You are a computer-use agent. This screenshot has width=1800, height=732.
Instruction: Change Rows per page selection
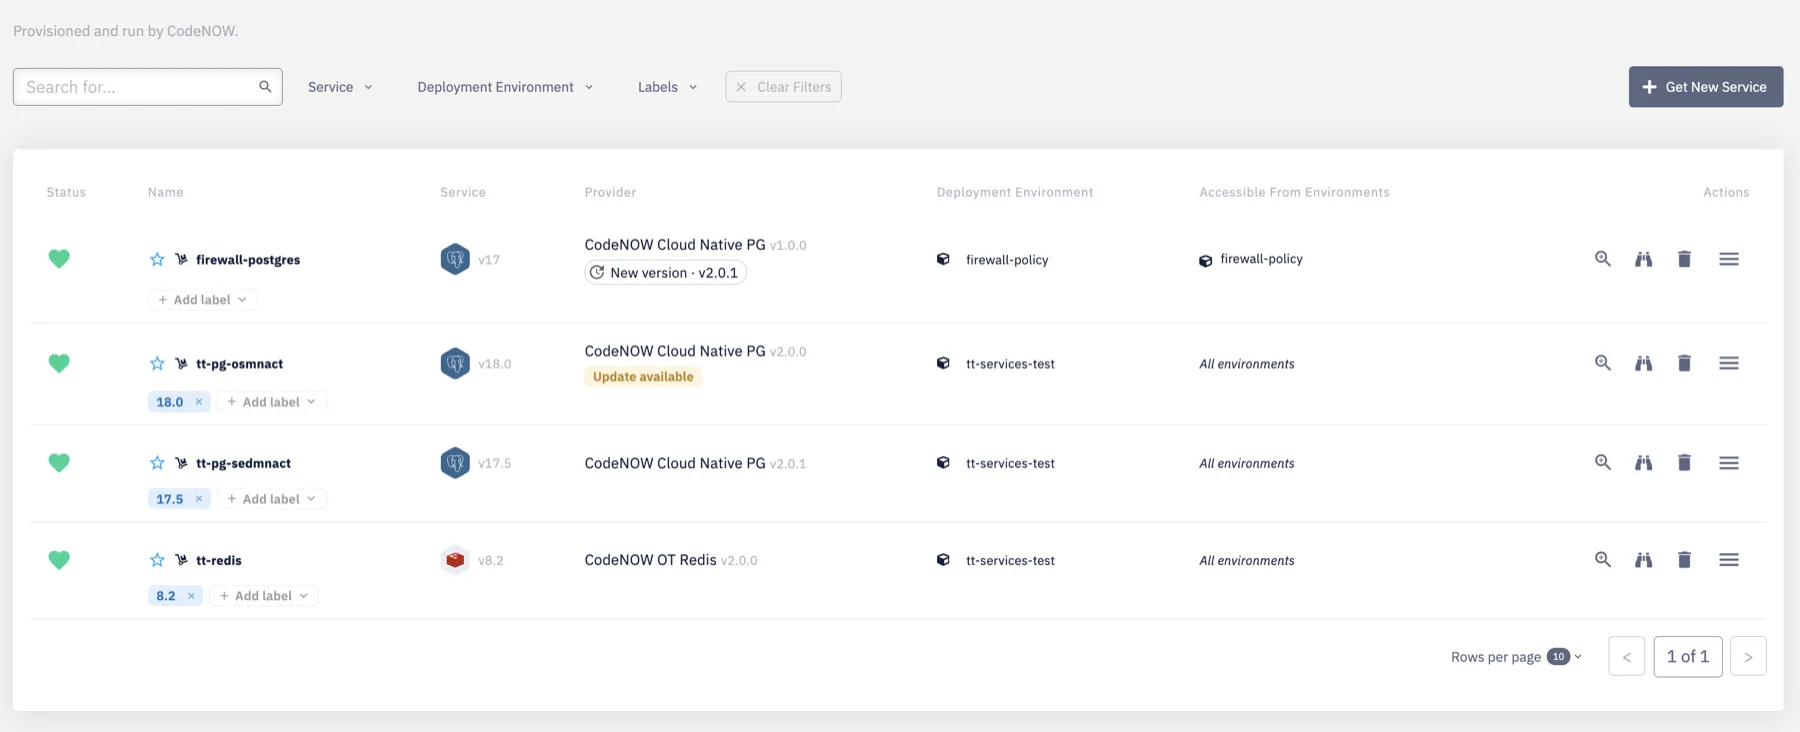pos(1564,657)
